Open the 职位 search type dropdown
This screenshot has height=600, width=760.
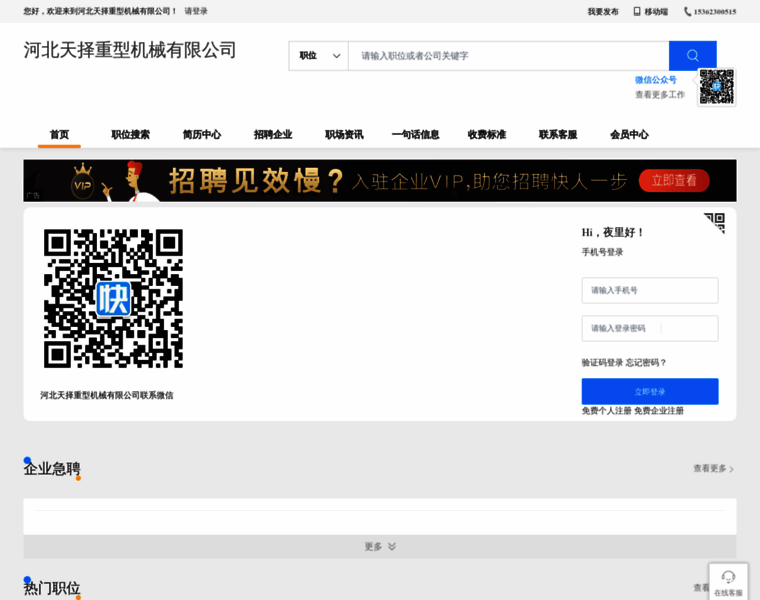[319, 56]
